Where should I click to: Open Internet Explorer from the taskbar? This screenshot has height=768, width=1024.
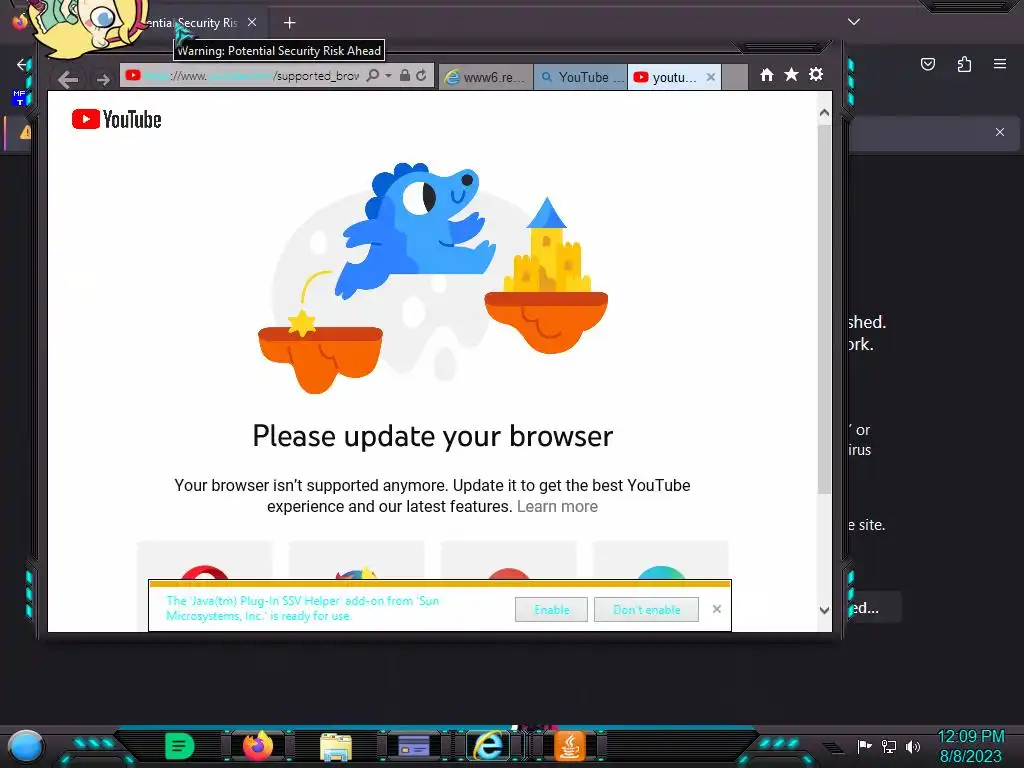pyautogui.click(x=489, y=745)
